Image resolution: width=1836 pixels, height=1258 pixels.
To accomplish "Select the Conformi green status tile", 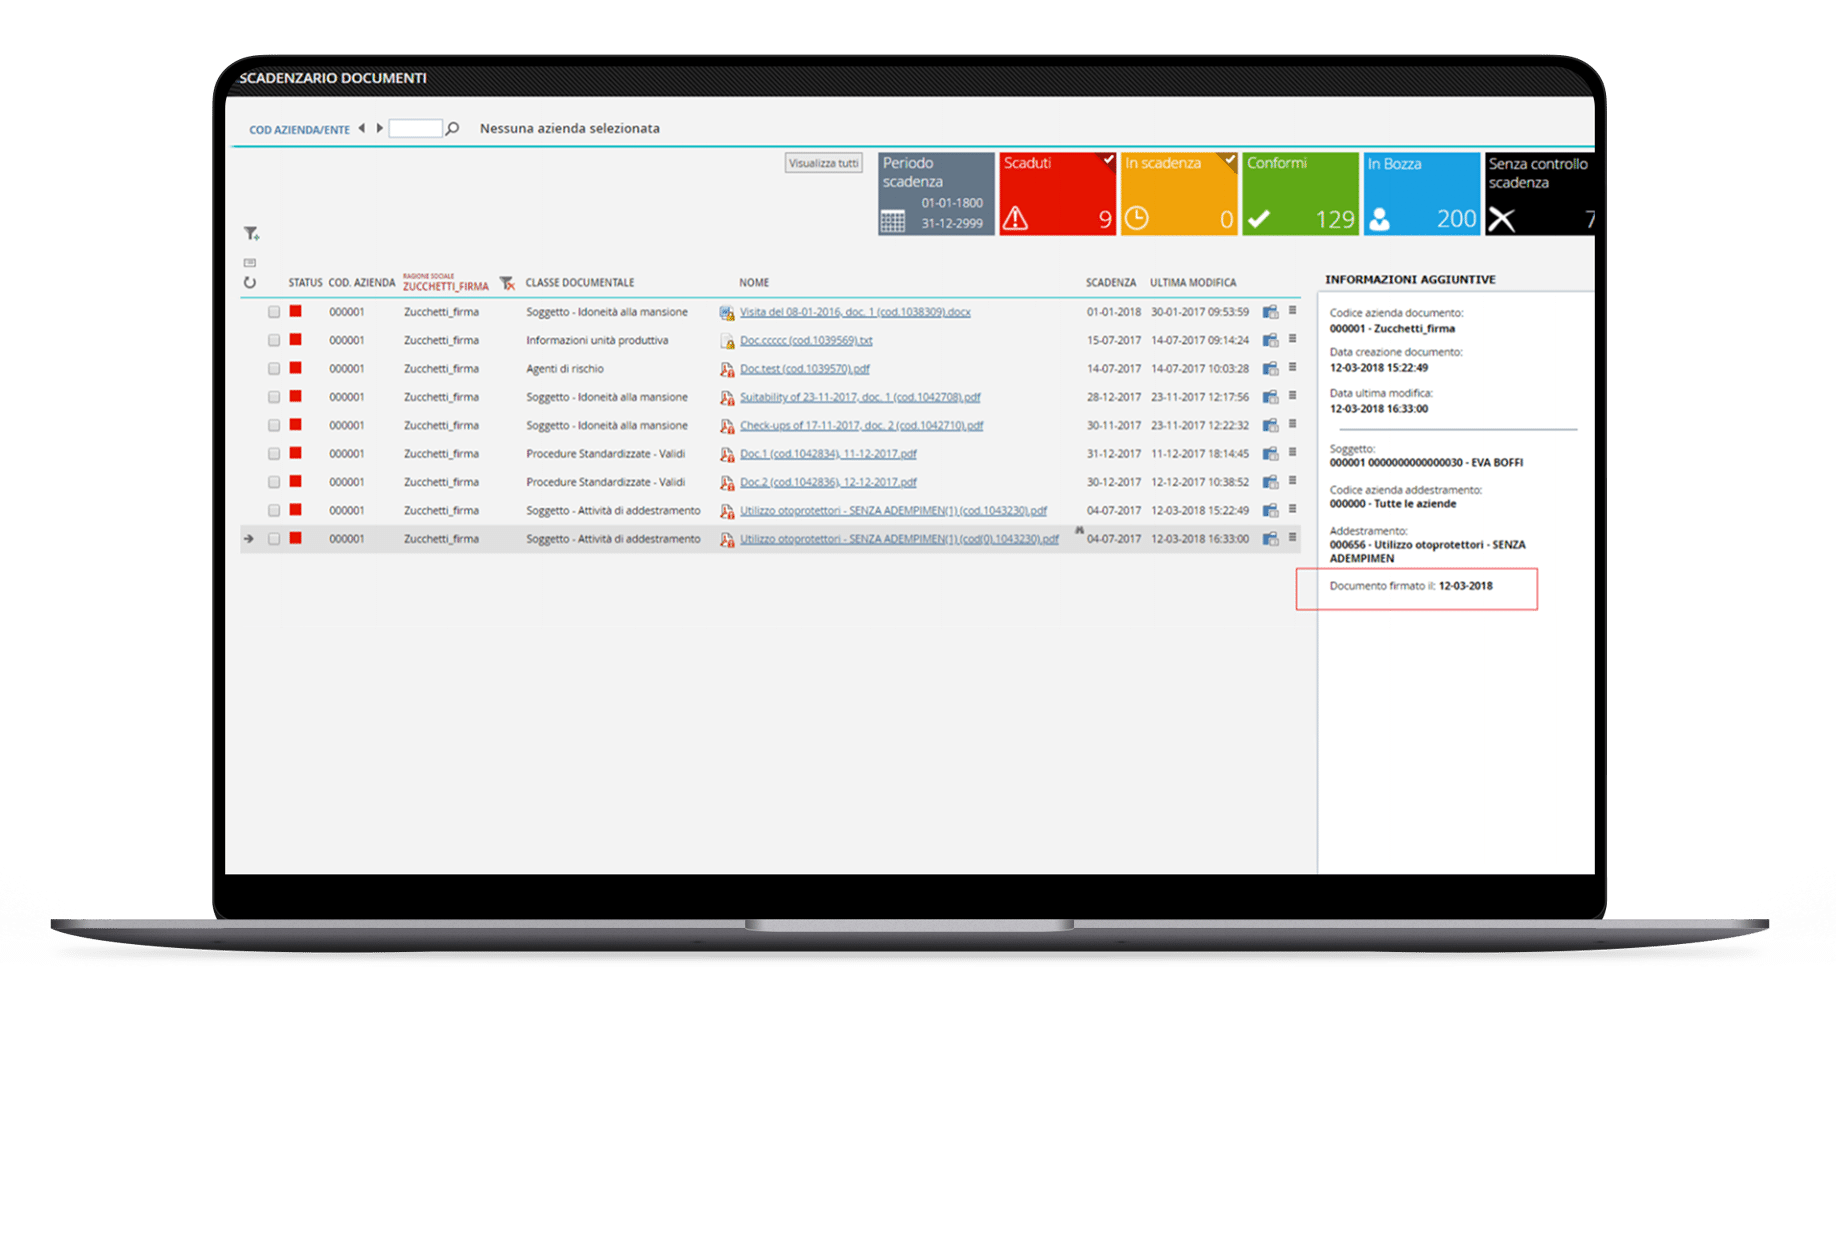I will tap(1300, 194).
